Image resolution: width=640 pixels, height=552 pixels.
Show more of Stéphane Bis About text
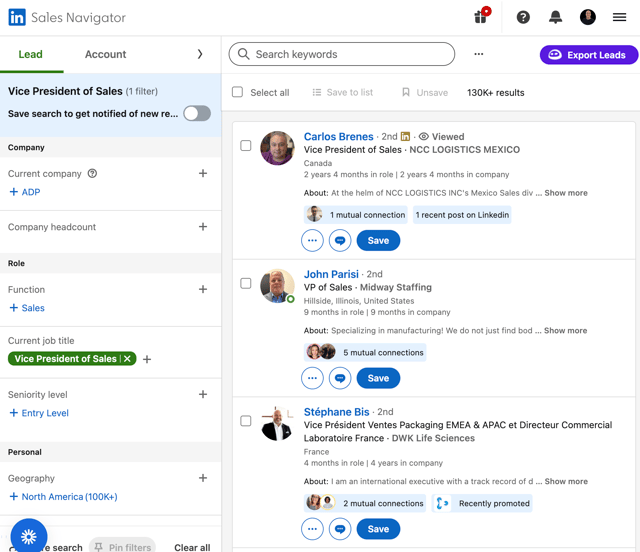pos(566,481)
